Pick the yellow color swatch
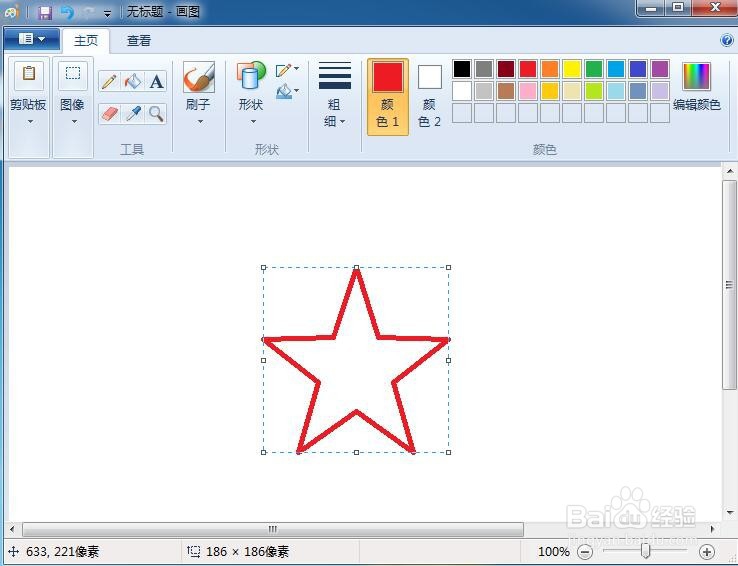The height and width of the screenshot is (566, 738). click(572, 69)
